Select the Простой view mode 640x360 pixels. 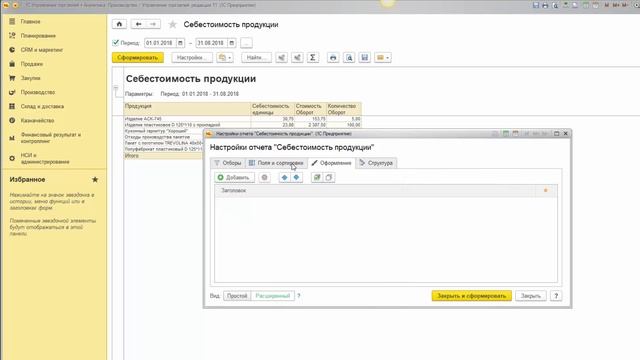237,296
